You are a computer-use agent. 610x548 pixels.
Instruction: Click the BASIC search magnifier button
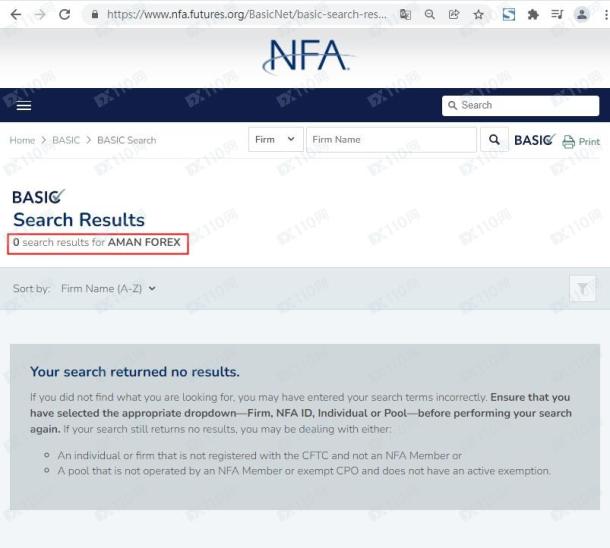[494, 139]
